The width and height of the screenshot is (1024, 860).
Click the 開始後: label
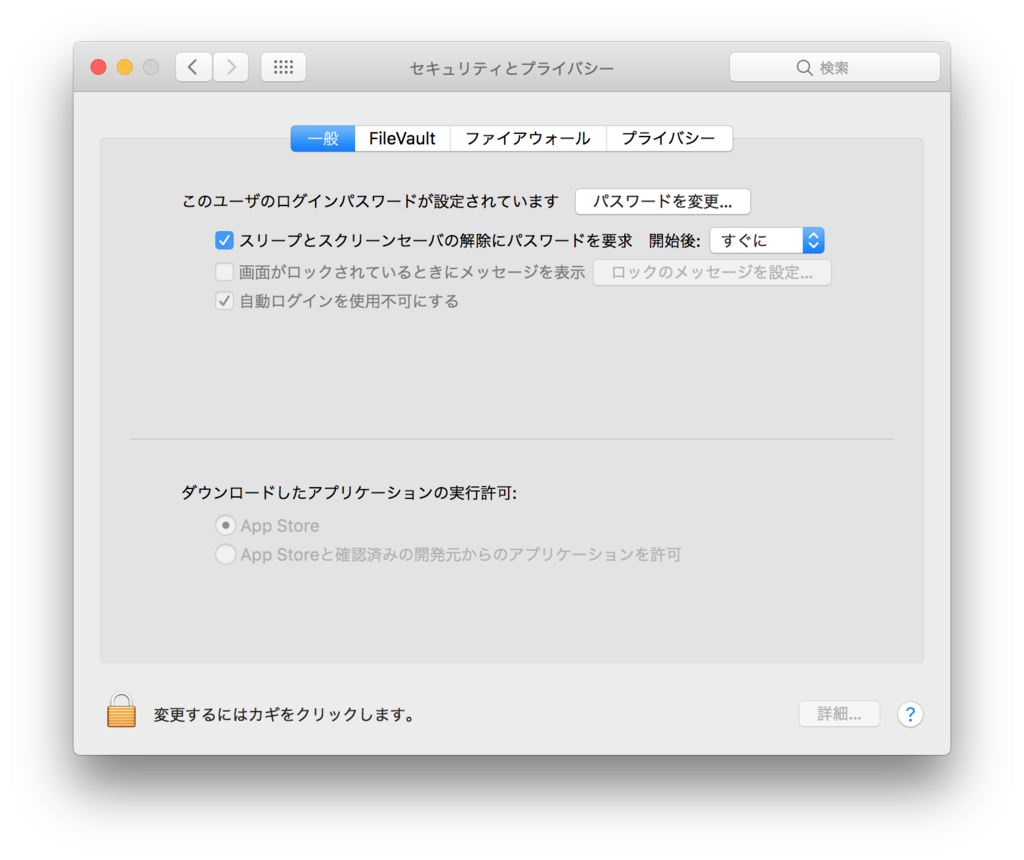tap(674, 241)
